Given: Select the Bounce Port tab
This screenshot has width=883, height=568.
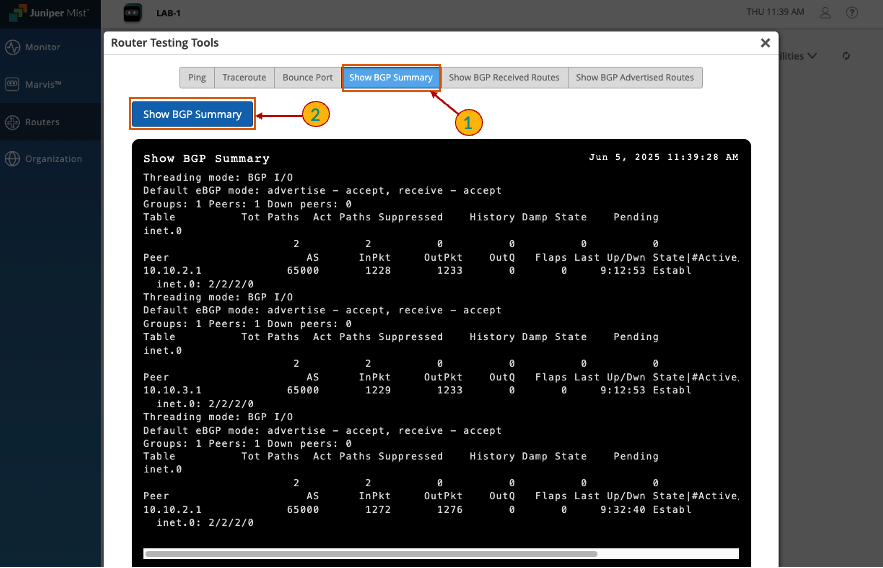Looking at the screenshot, I should [307, 77].
